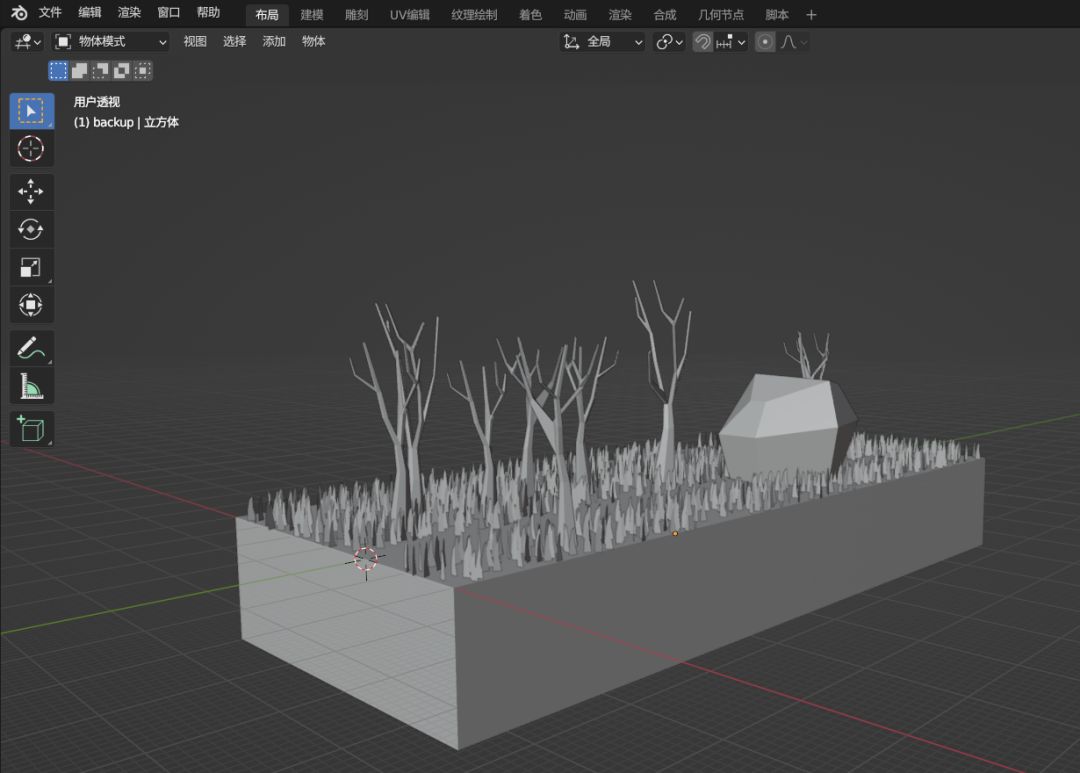The image size is (1080, 773).
Task: Open the 添加 menu in viewport header
Action: 274,42
